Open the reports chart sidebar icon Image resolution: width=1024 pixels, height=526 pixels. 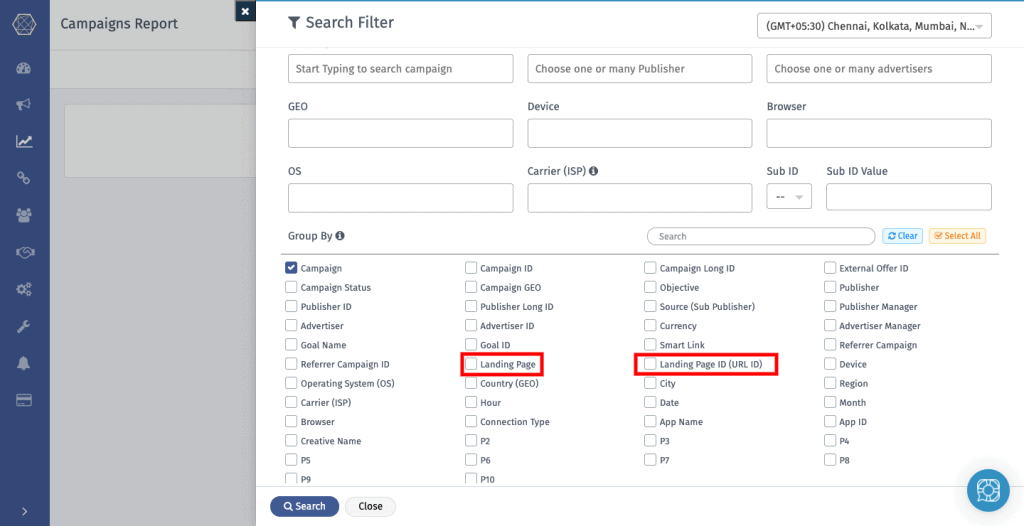point(24,141)
